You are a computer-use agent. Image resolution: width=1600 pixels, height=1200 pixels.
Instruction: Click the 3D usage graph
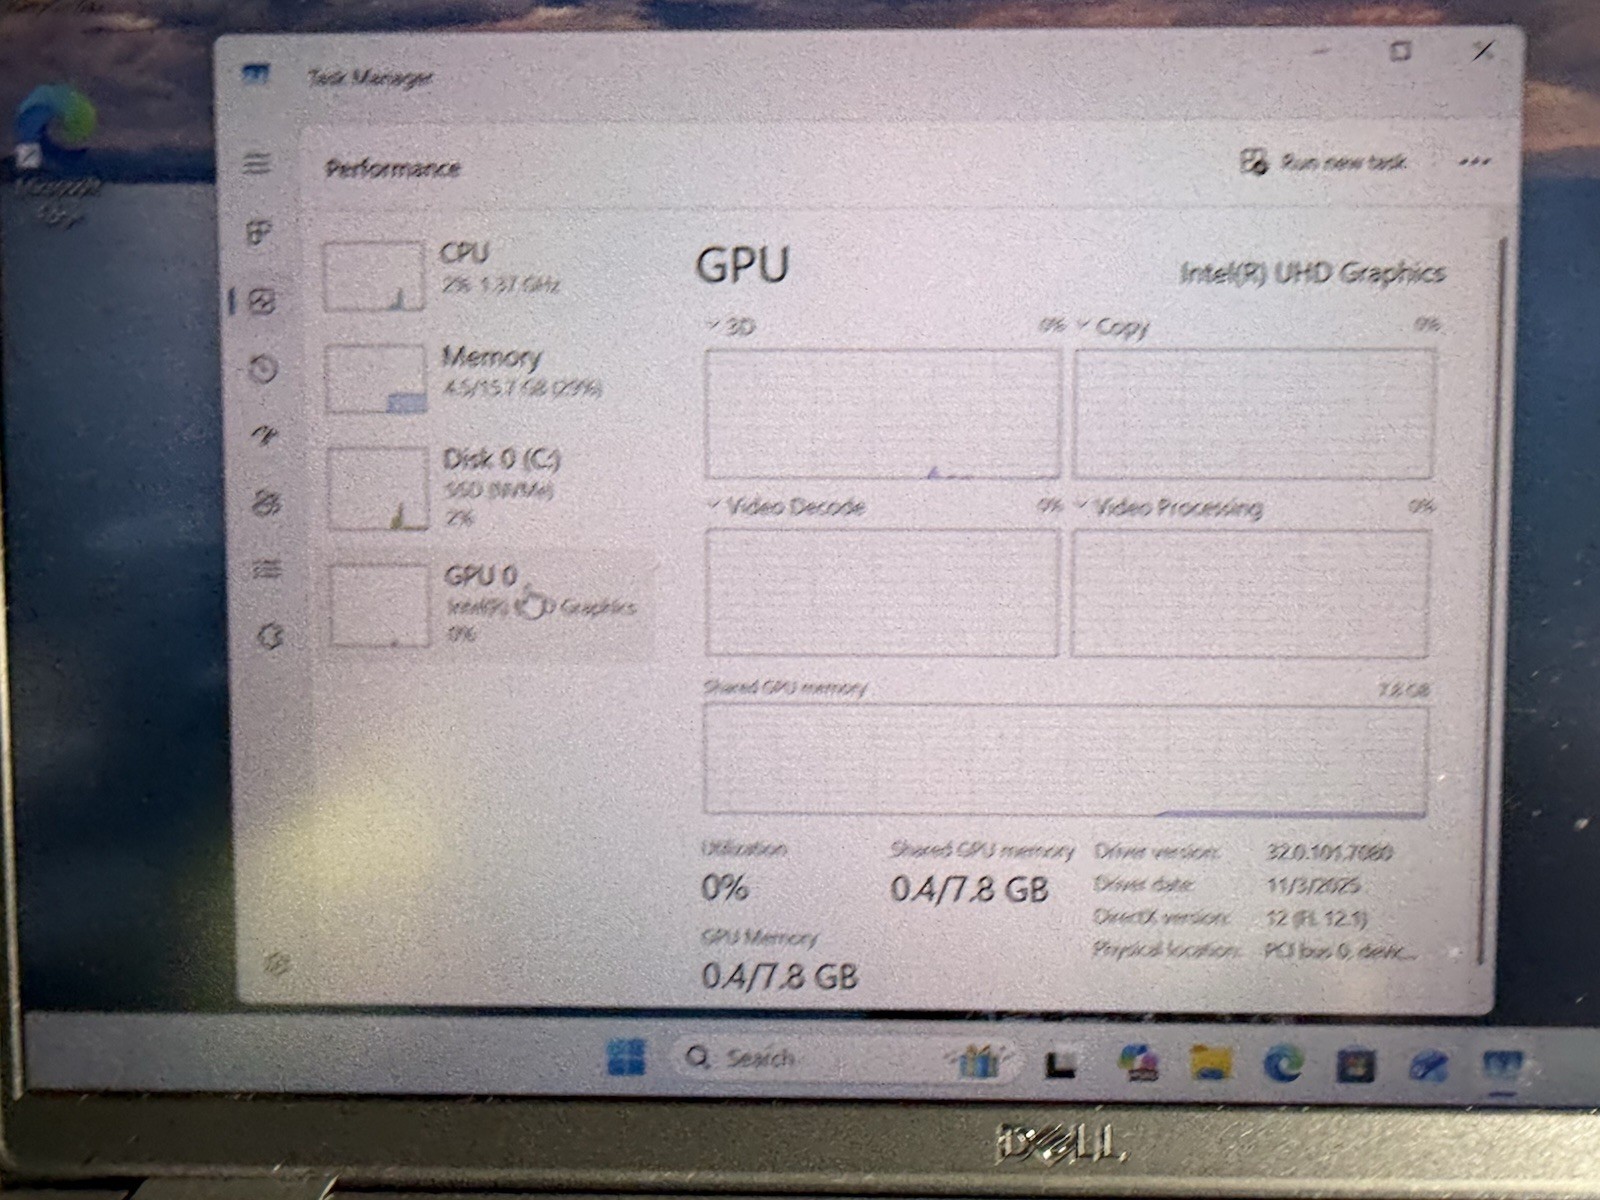tap(882, 414)
